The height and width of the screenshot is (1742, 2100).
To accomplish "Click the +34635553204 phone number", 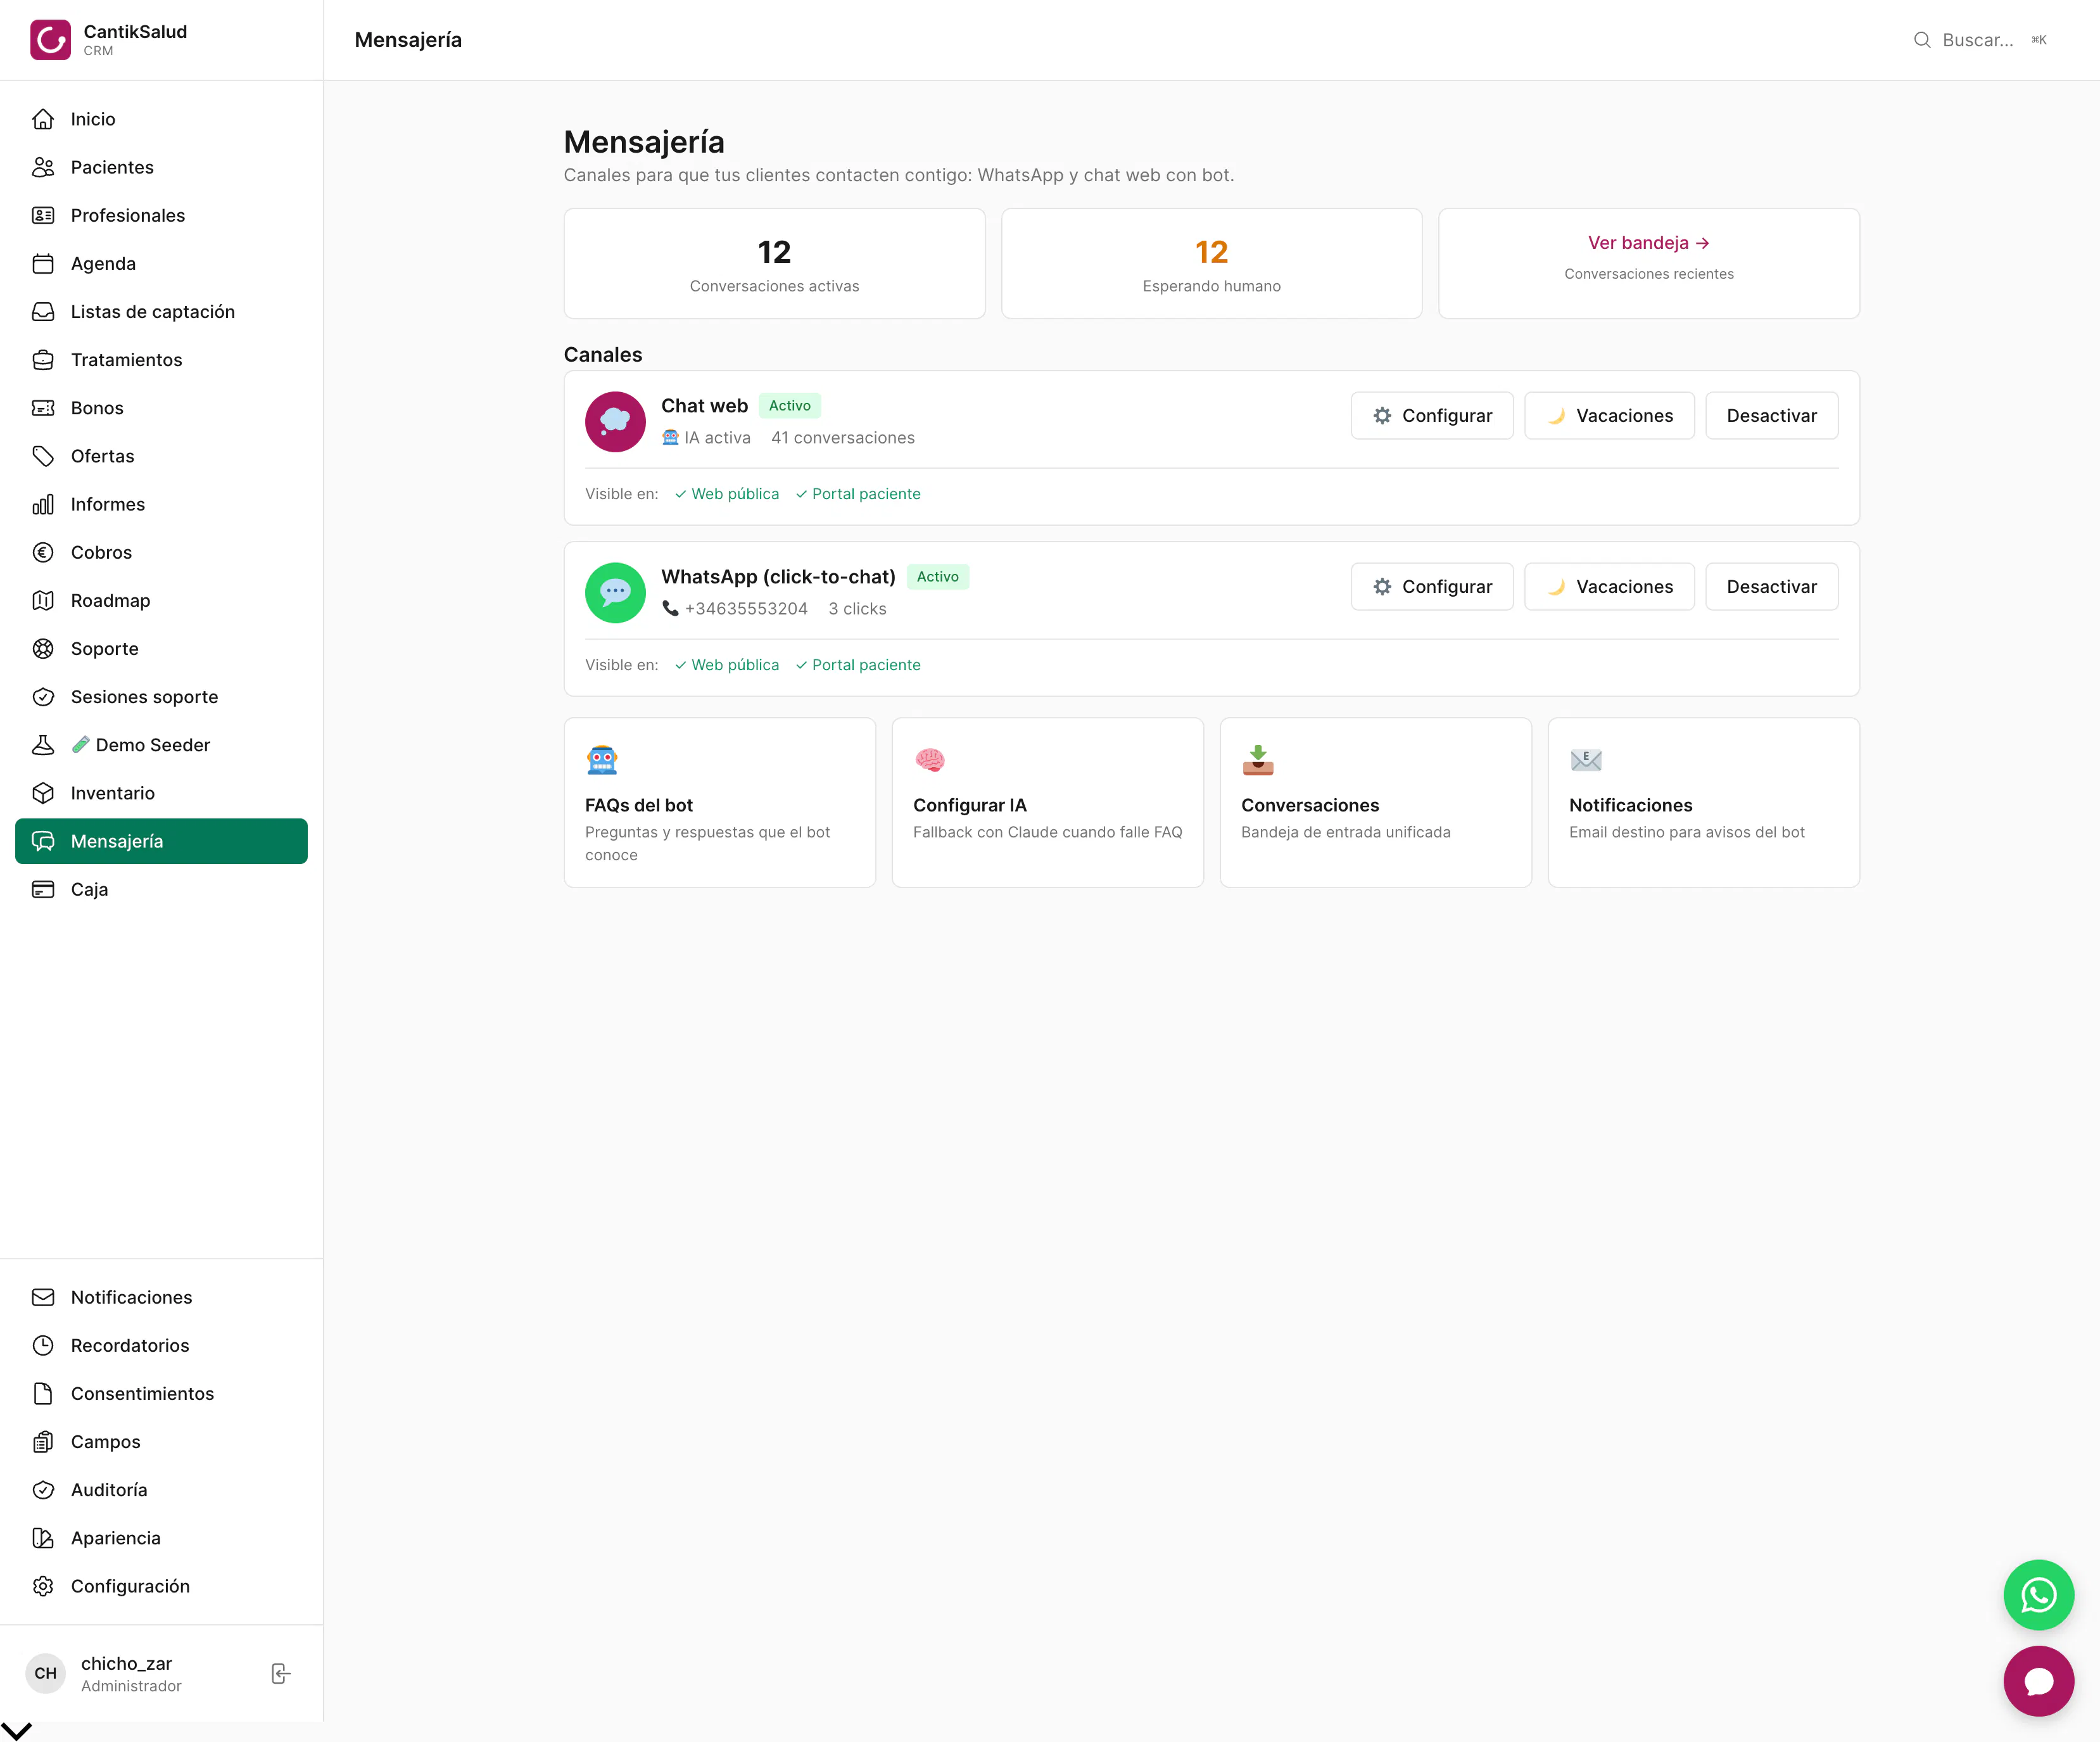I will coord(746,609).
